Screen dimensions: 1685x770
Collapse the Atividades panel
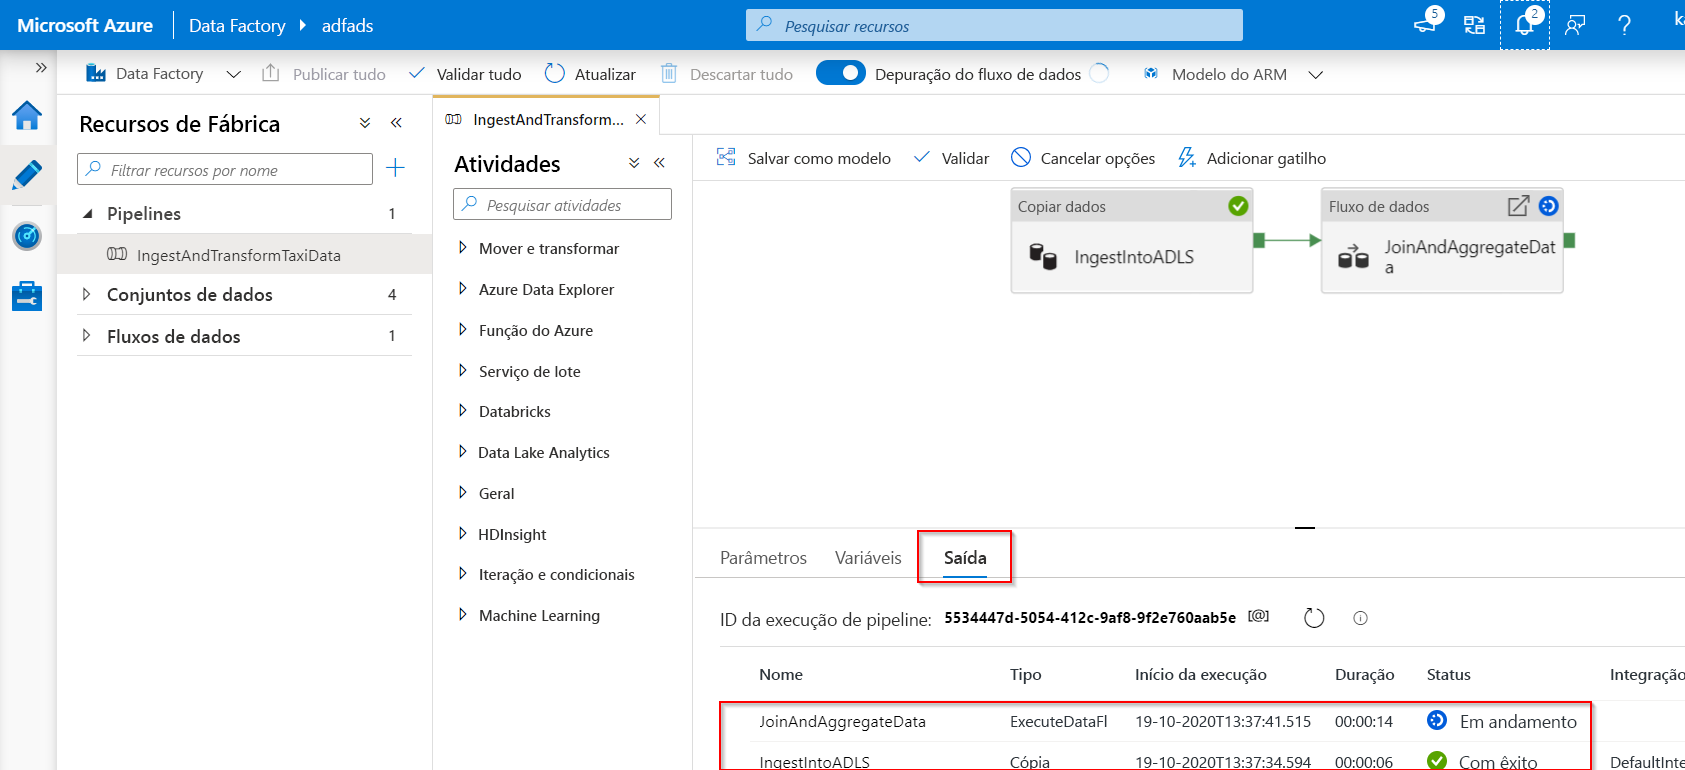(659, 163)
